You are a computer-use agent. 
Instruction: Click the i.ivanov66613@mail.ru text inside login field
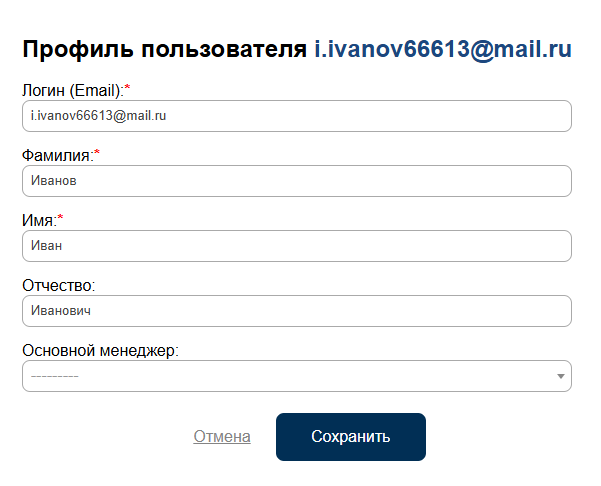click(98, 116)
